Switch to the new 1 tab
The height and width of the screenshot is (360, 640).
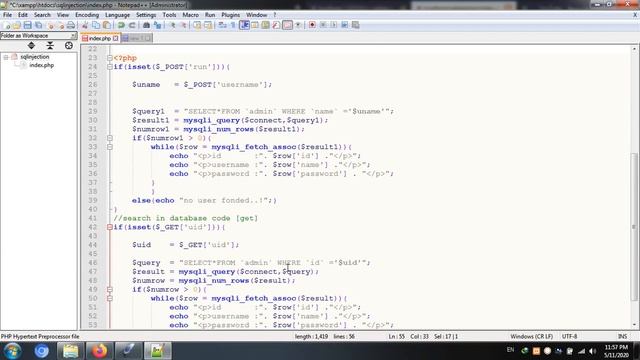[136, 38]
